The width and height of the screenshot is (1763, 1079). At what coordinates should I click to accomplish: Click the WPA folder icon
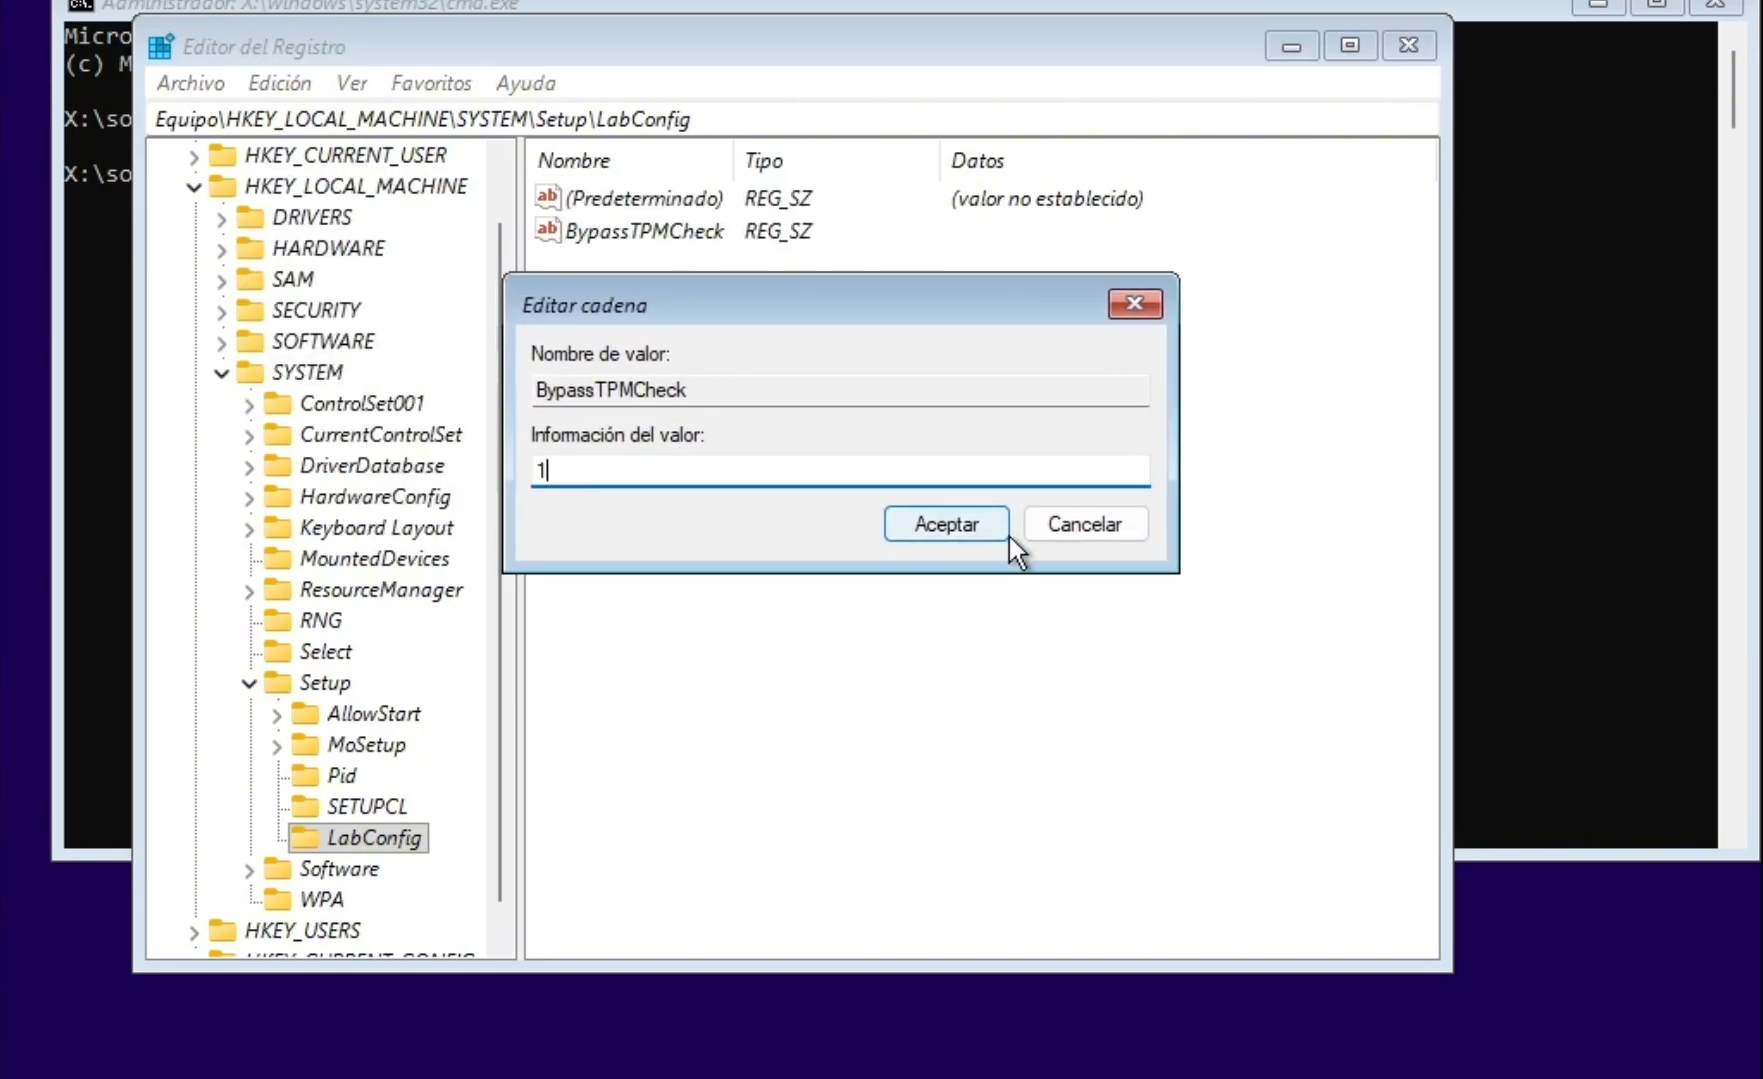click(277, 900)
